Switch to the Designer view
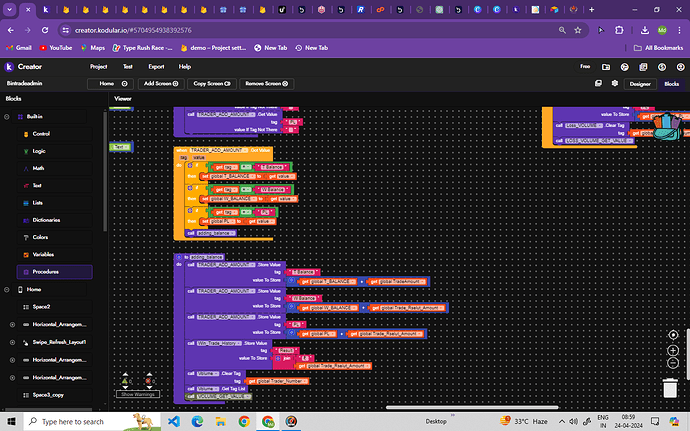 tap(640, 84)
